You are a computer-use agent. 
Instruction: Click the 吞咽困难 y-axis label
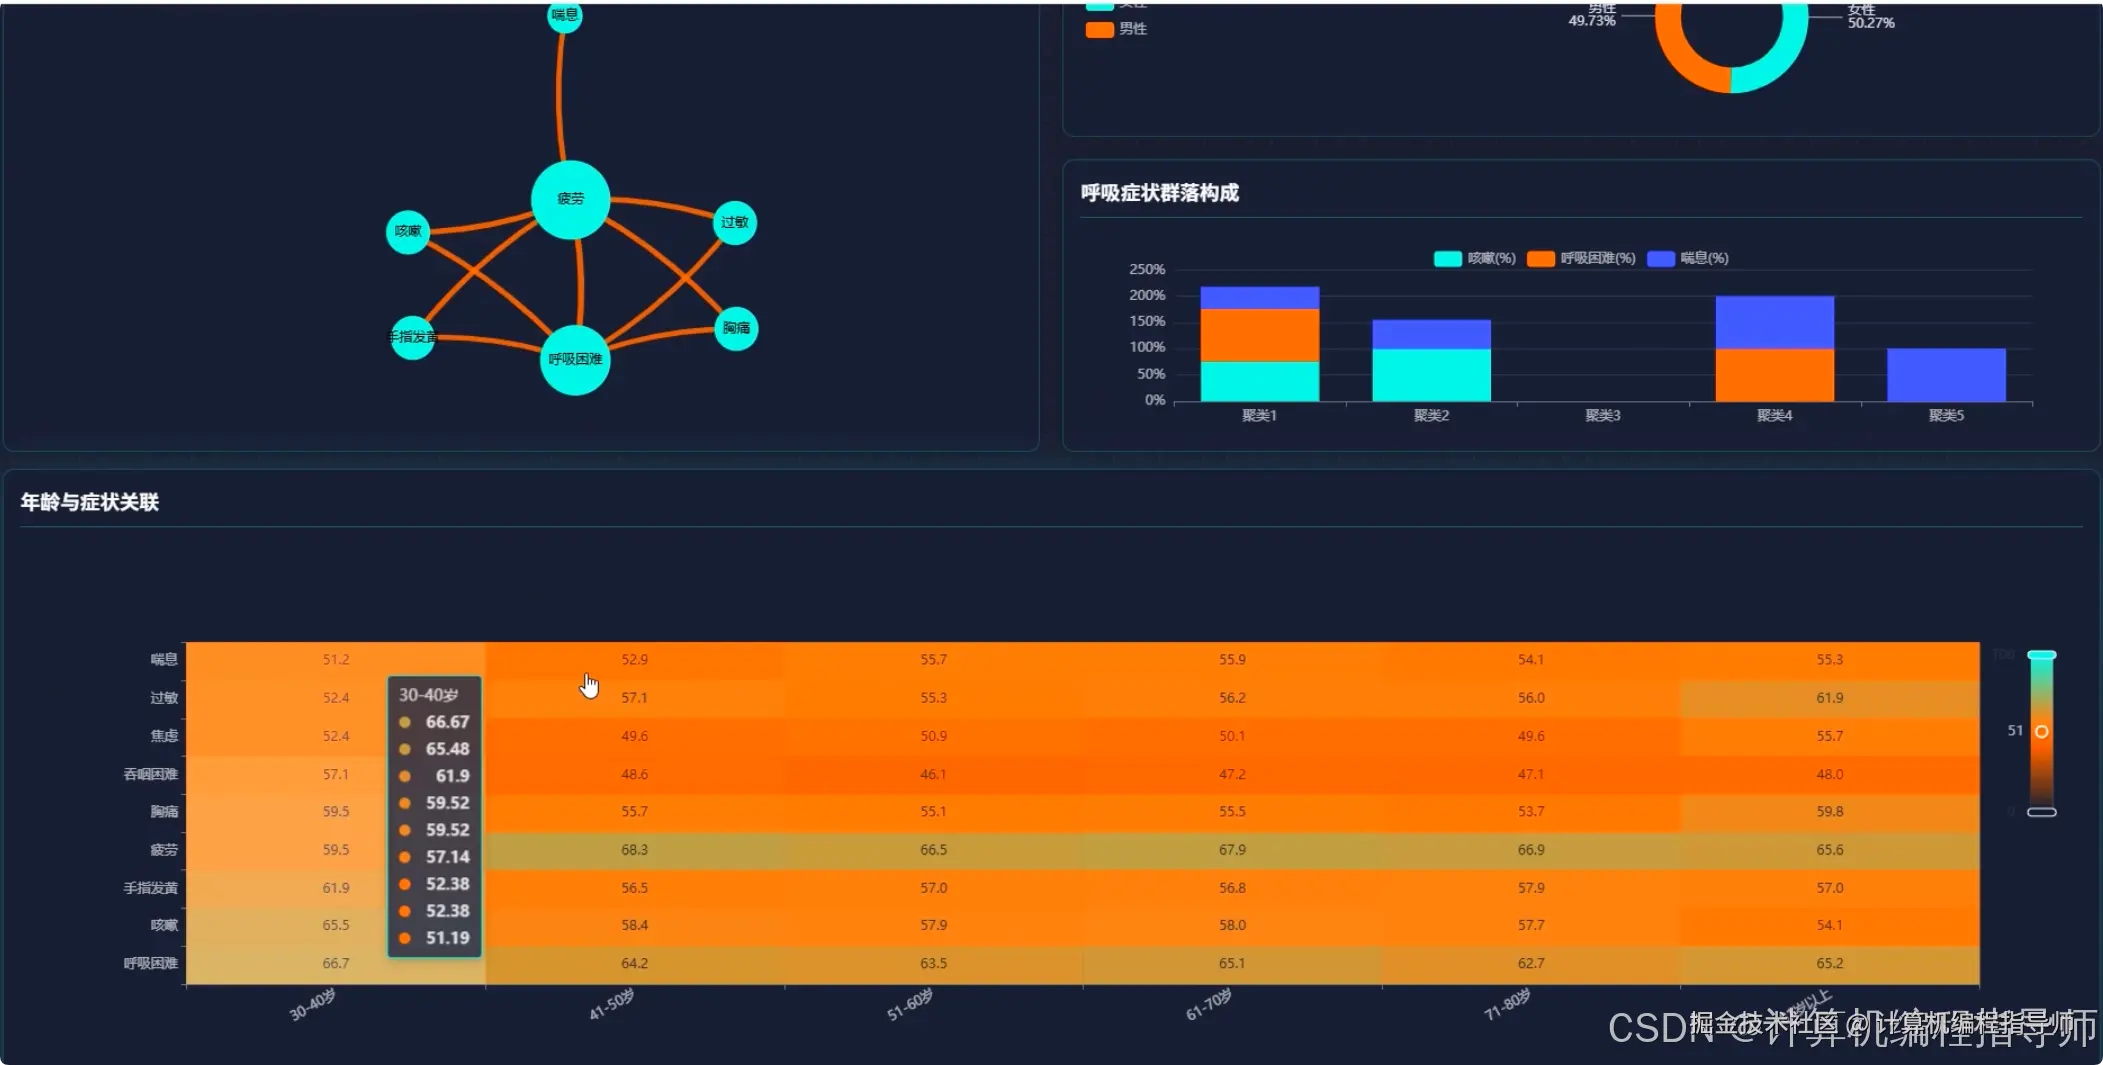(151, 774)
